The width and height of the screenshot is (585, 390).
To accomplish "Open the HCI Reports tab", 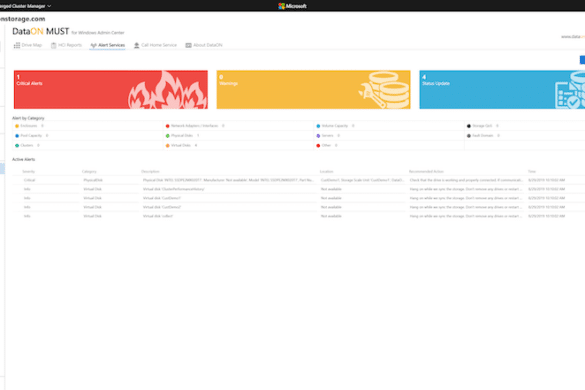I will [66, 45].
